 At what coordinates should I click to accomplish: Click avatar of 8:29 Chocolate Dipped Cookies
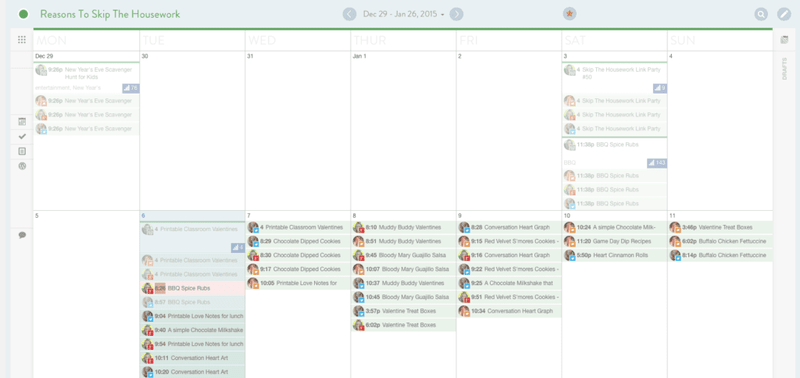[253, 241]
